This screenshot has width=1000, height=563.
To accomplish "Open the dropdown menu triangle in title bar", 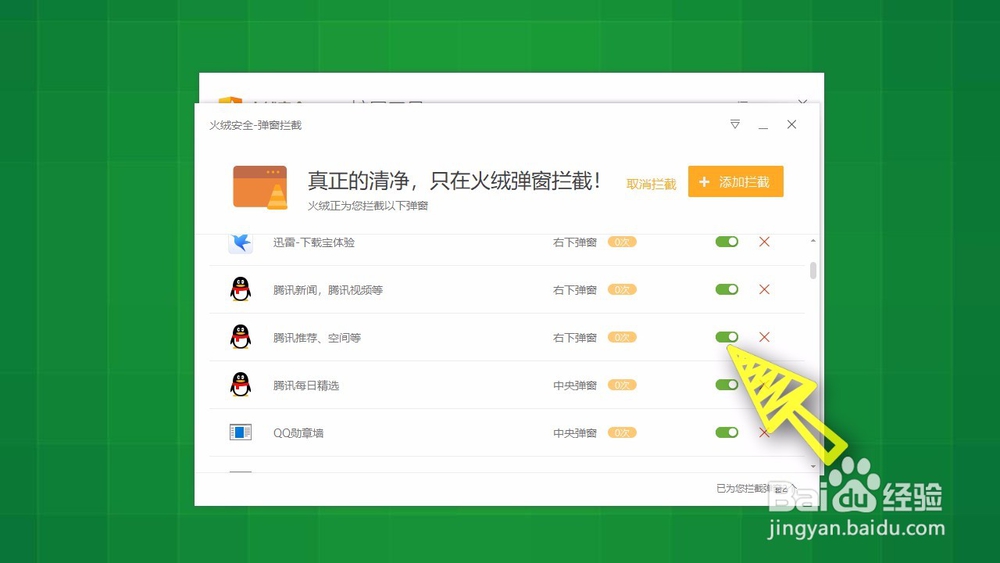I will click(x=735, y=124).
